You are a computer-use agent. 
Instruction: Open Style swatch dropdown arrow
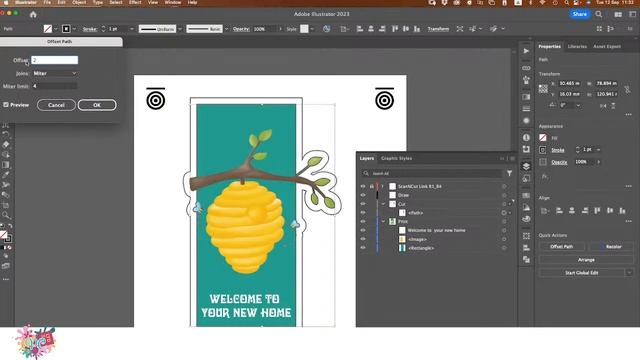(x=312, y=29)
